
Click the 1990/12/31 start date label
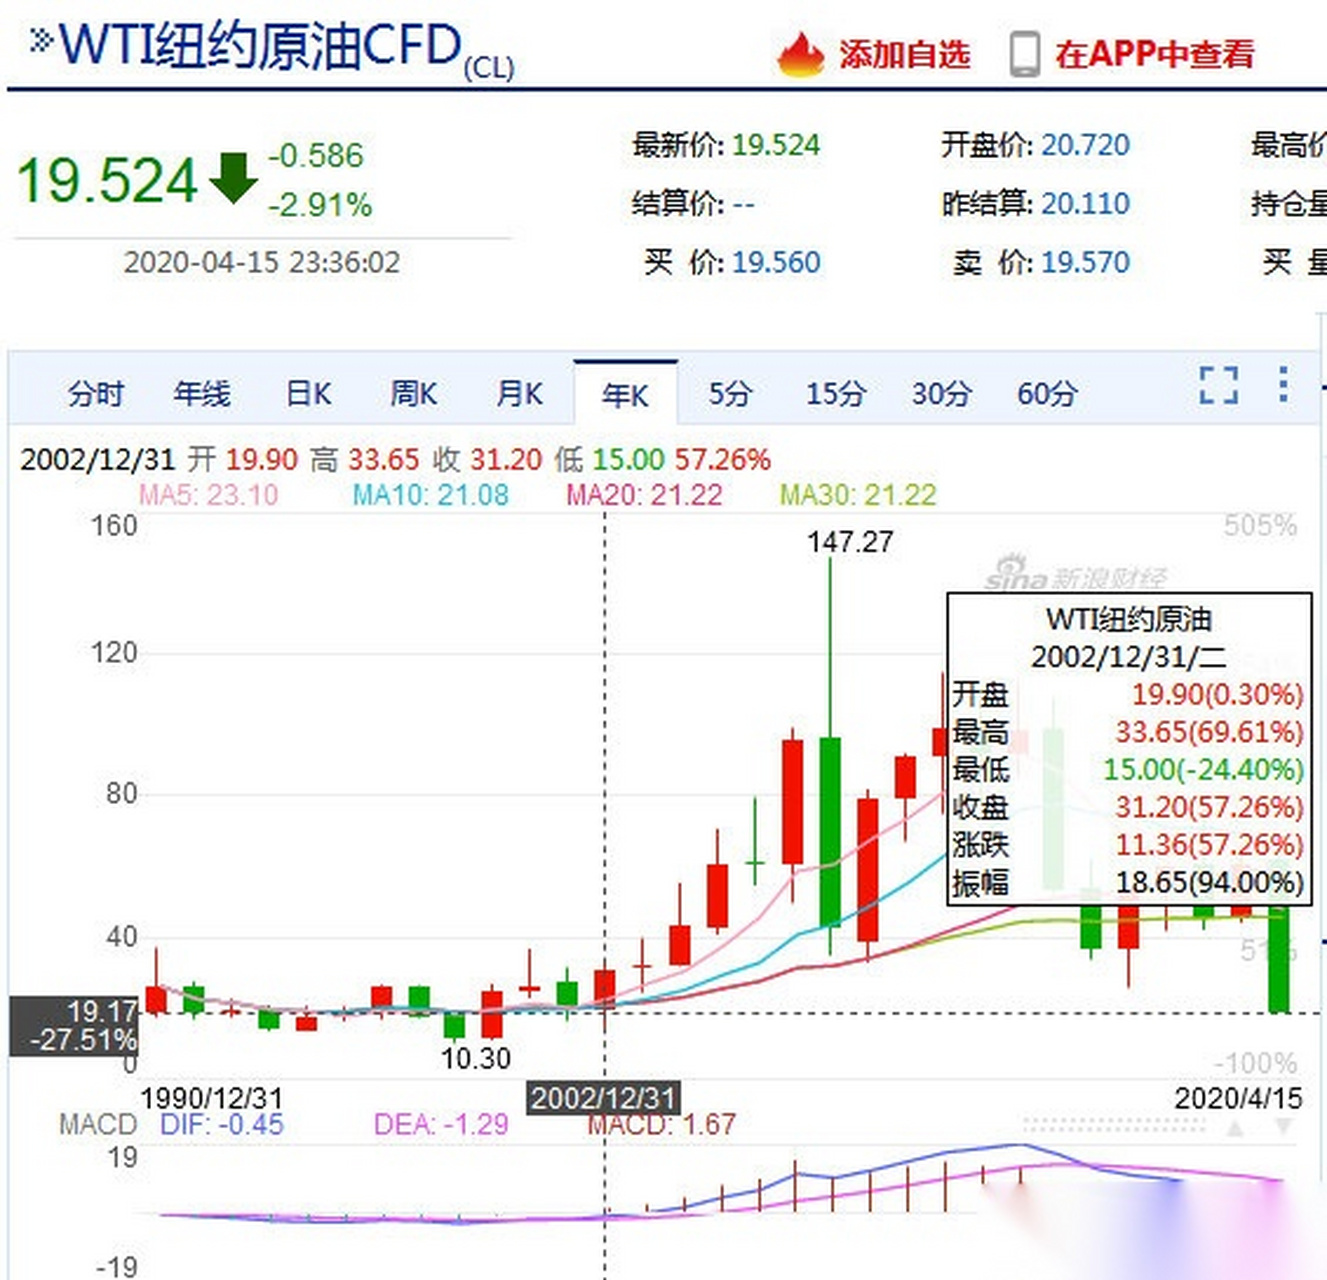211,1098
